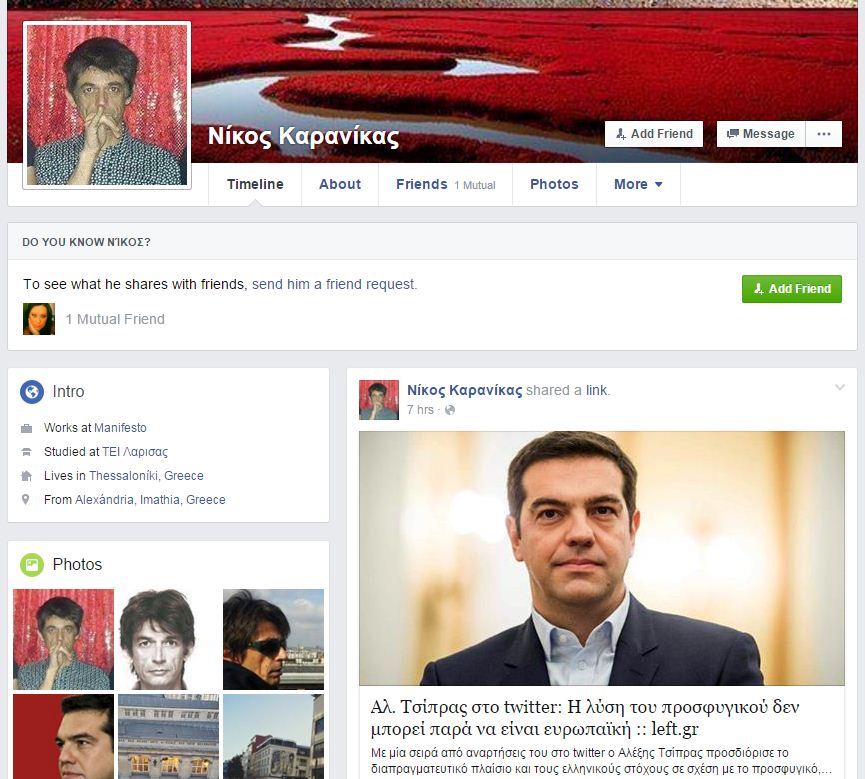Viewport: 865px width, 779px height.
Task: Send a message with the Message button
Action: point(761,134)
